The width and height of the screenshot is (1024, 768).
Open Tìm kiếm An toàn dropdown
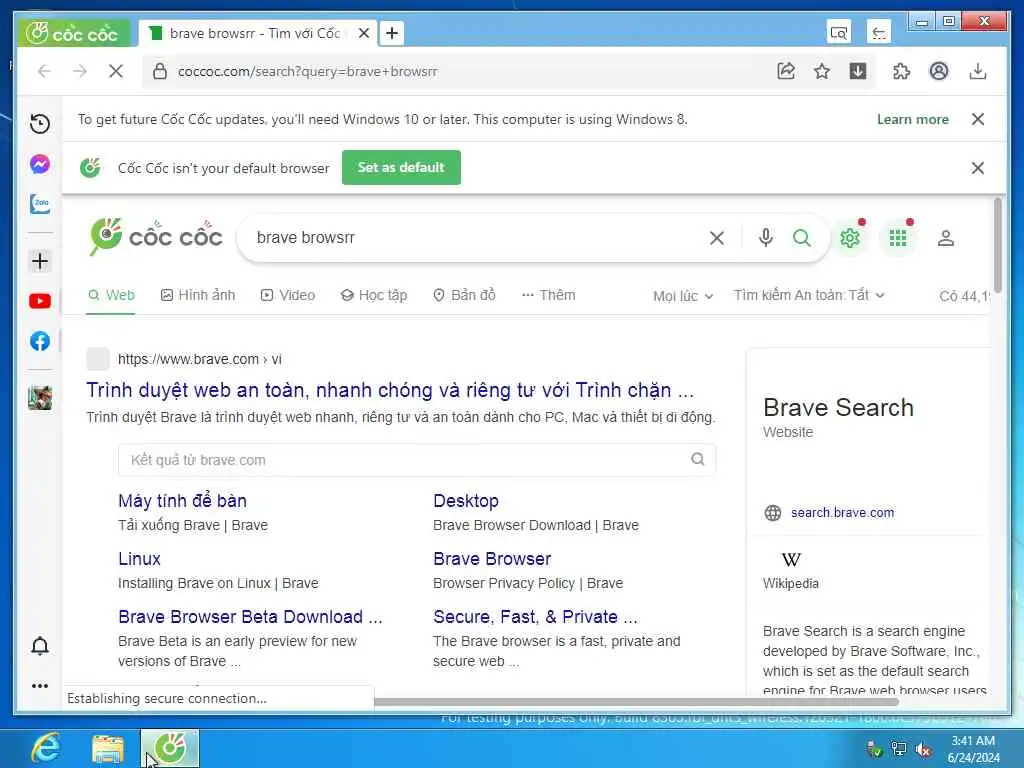[x=809, y=295]
